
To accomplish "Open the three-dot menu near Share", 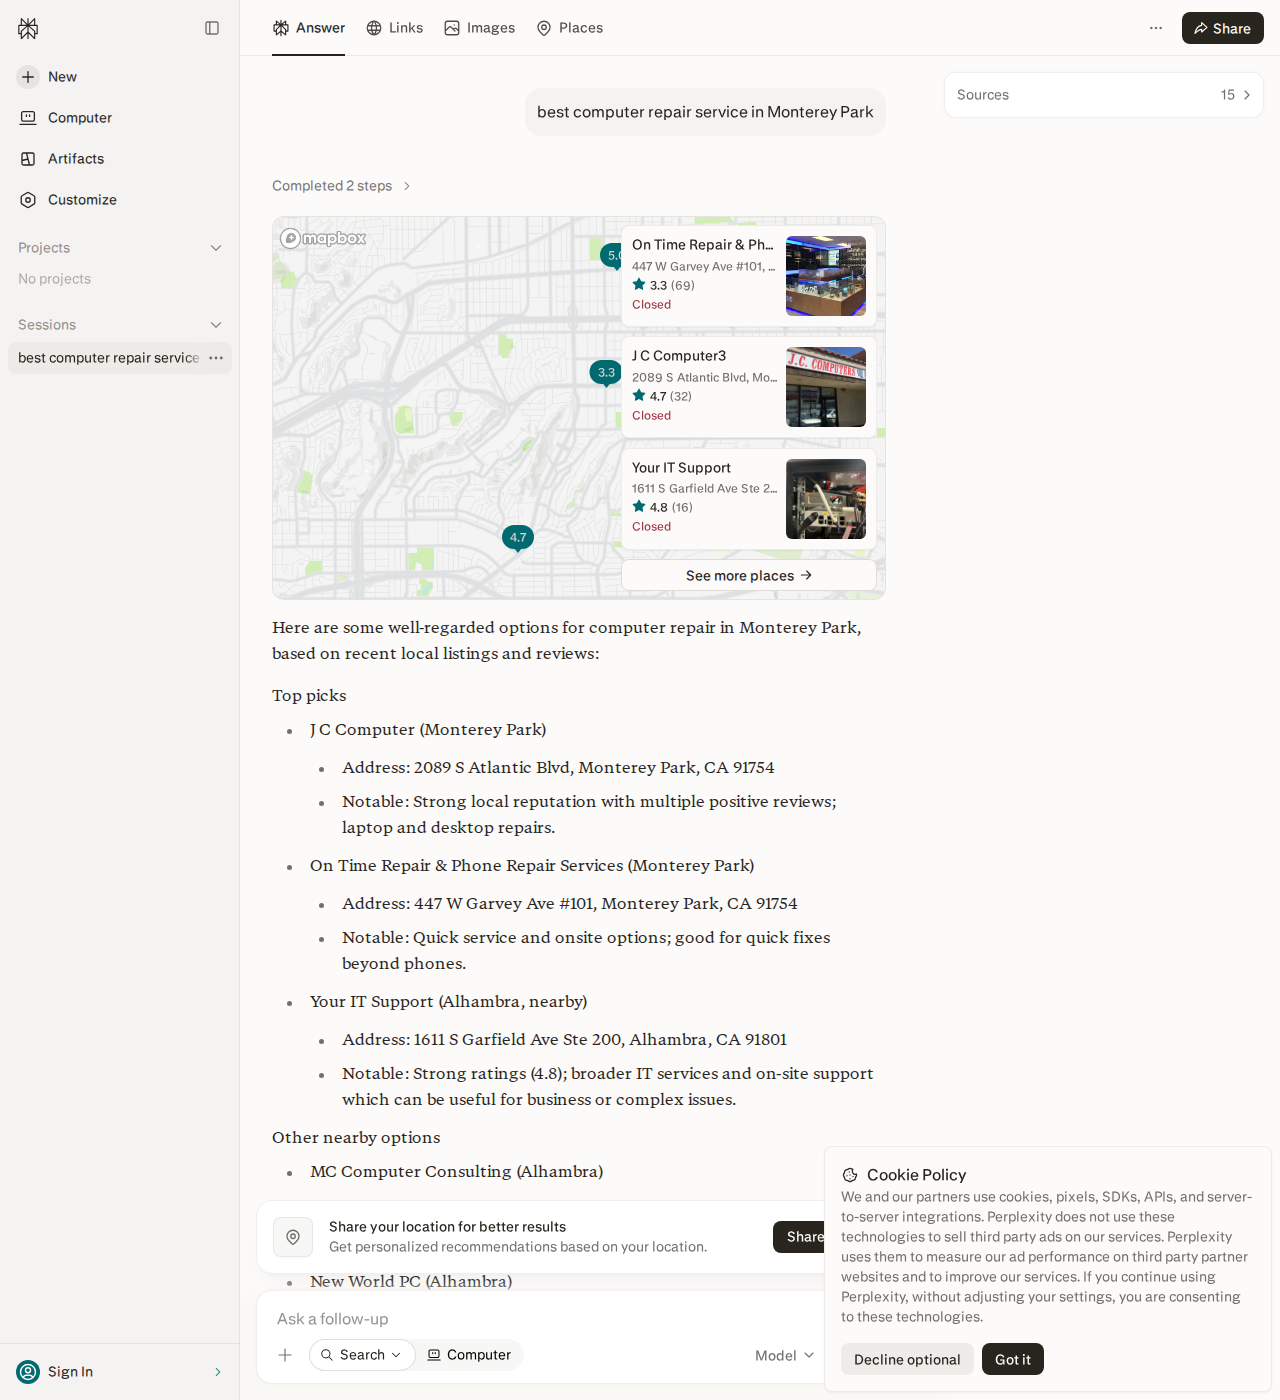I will coord(1156,28).
